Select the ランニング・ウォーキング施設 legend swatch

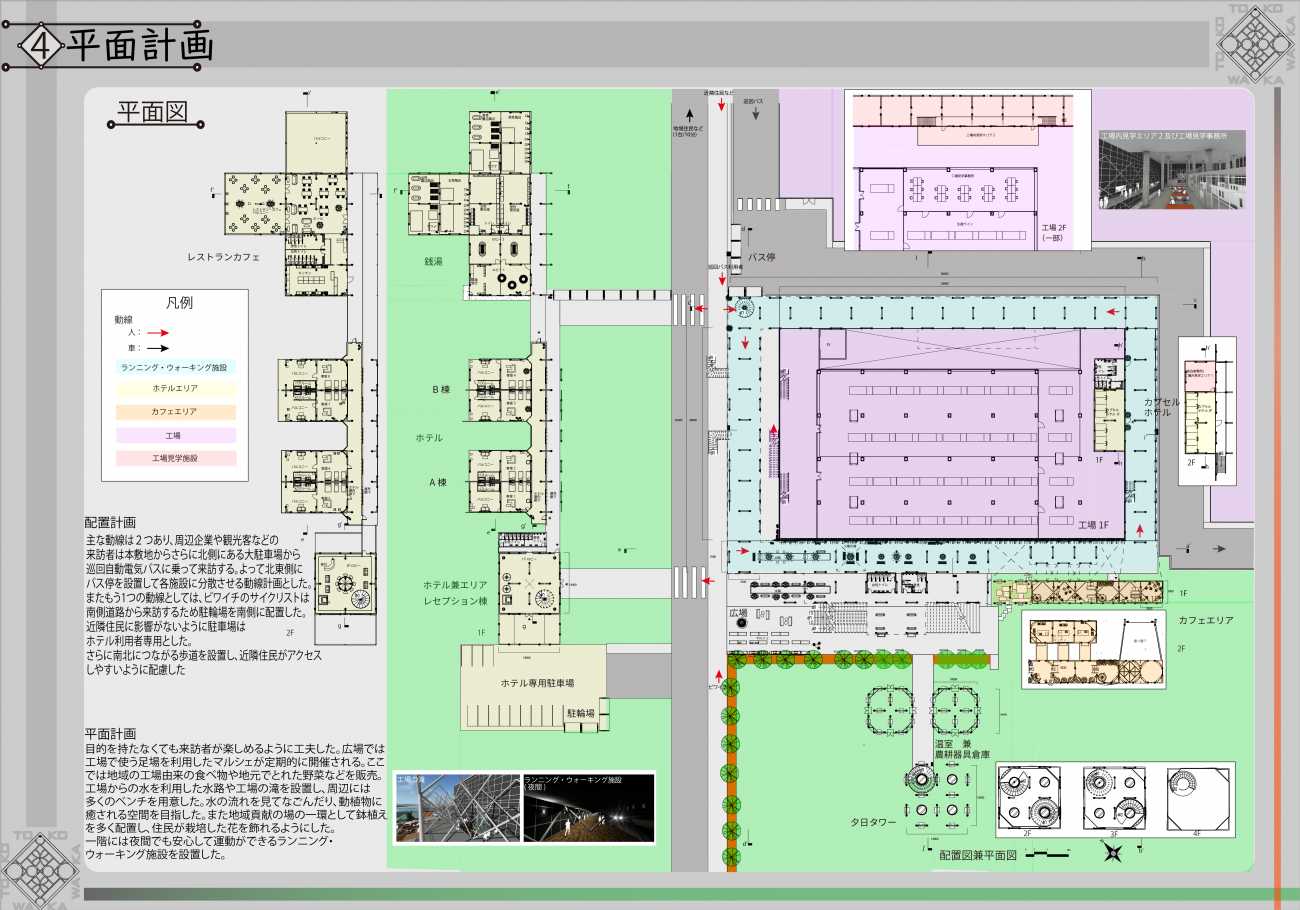[x=175, y=368]
